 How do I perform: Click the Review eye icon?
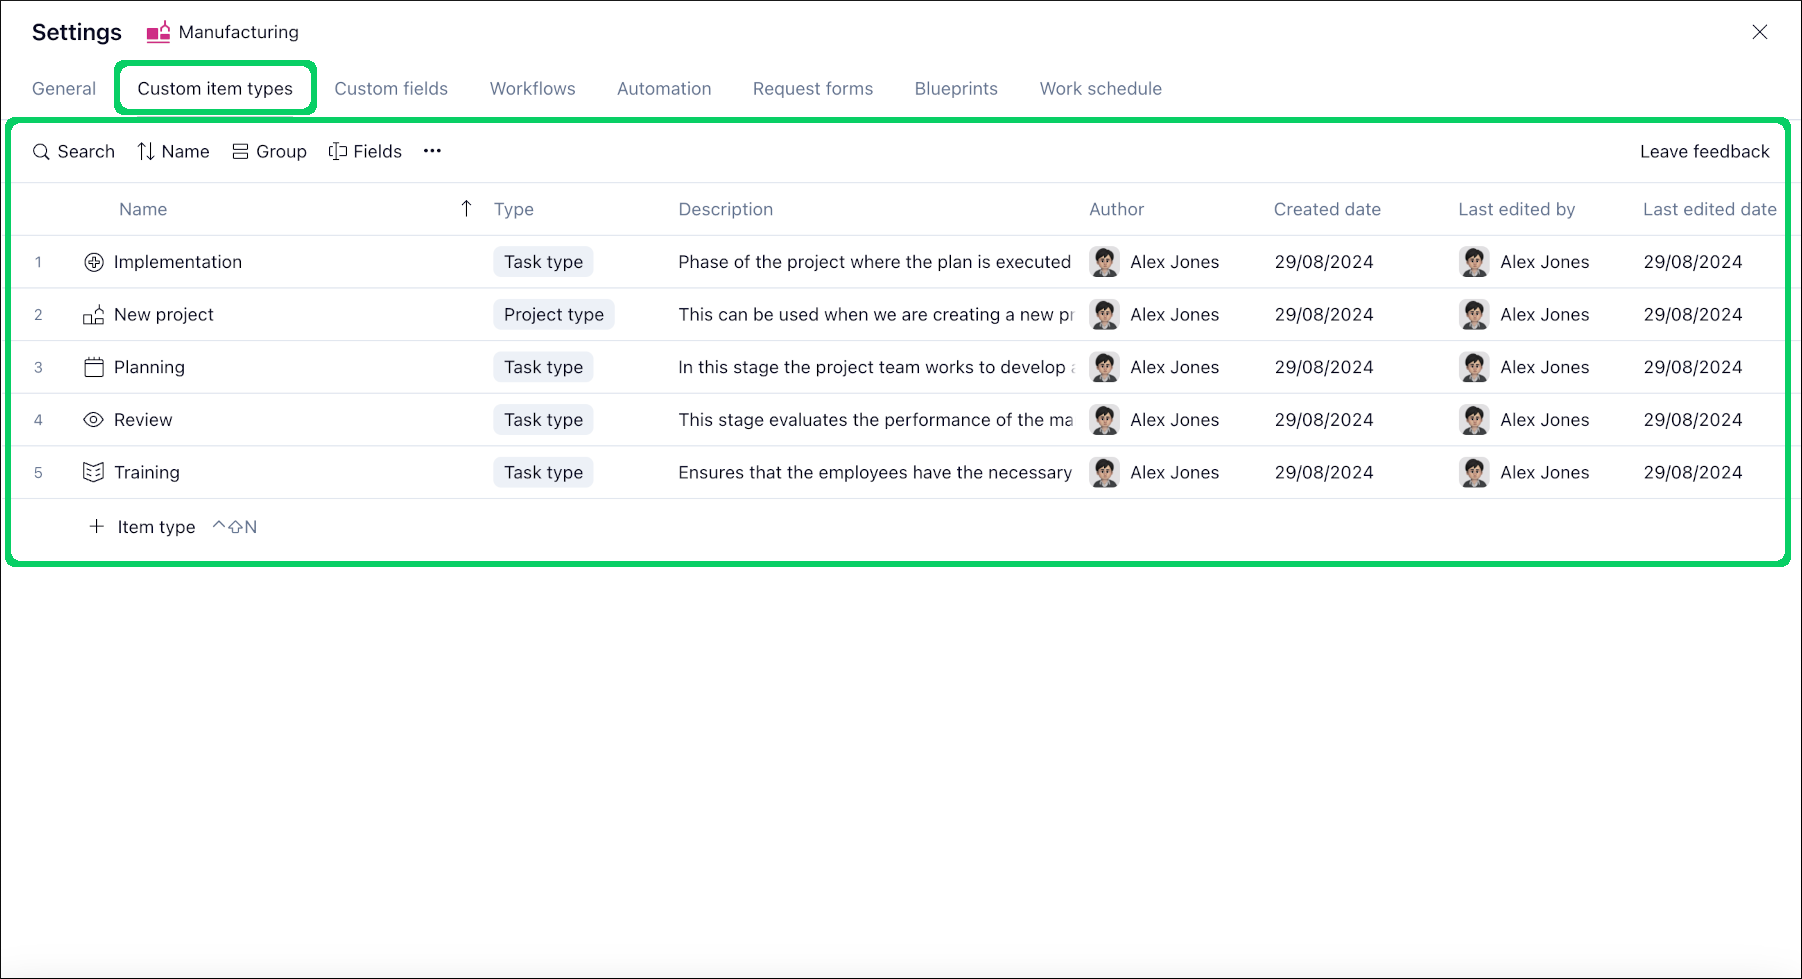(93, 420)
